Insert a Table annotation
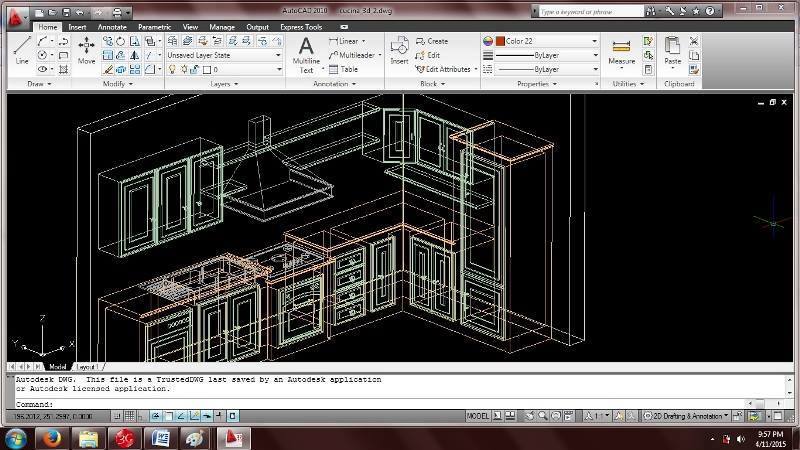800x450 pixels. (343, 69)
